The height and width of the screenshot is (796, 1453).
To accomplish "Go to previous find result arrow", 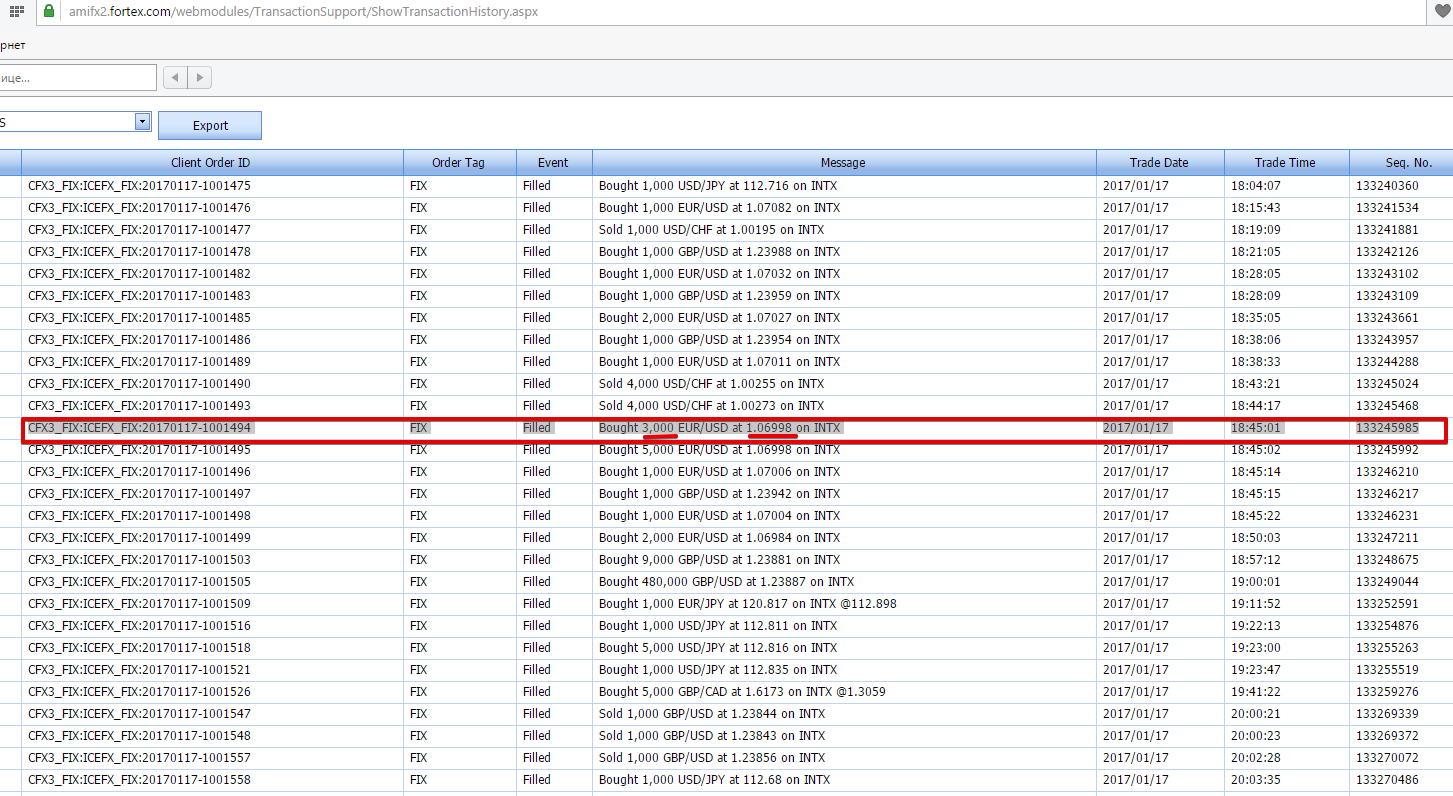I will [x=175, y=77].
